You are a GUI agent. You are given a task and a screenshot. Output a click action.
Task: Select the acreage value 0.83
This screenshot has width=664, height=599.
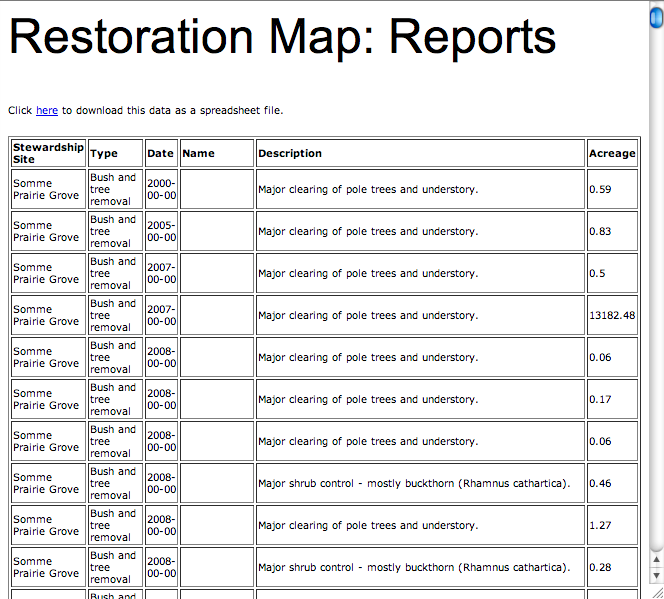click(x=600, y=231)
